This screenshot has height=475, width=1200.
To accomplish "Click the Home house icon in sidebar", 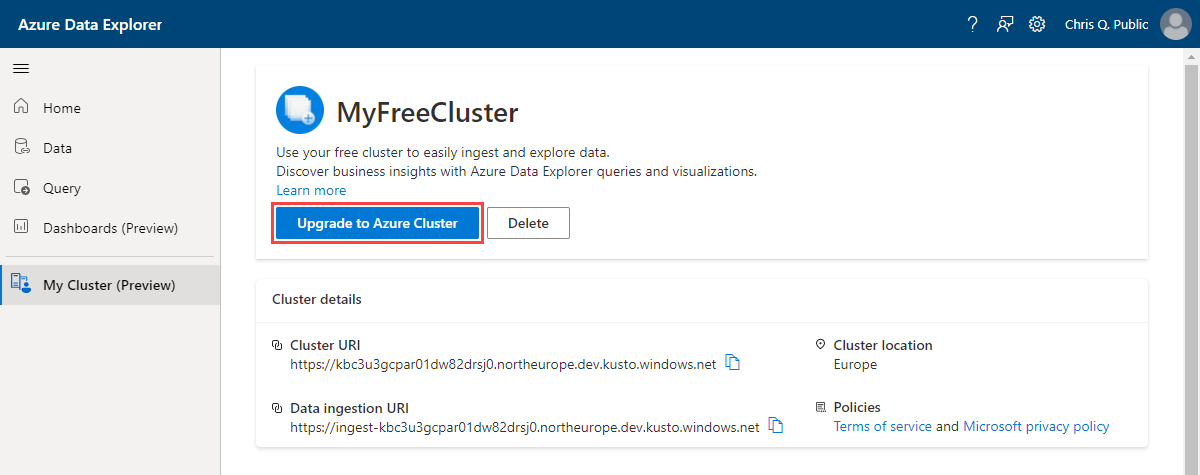I will [x=21, y=107].
